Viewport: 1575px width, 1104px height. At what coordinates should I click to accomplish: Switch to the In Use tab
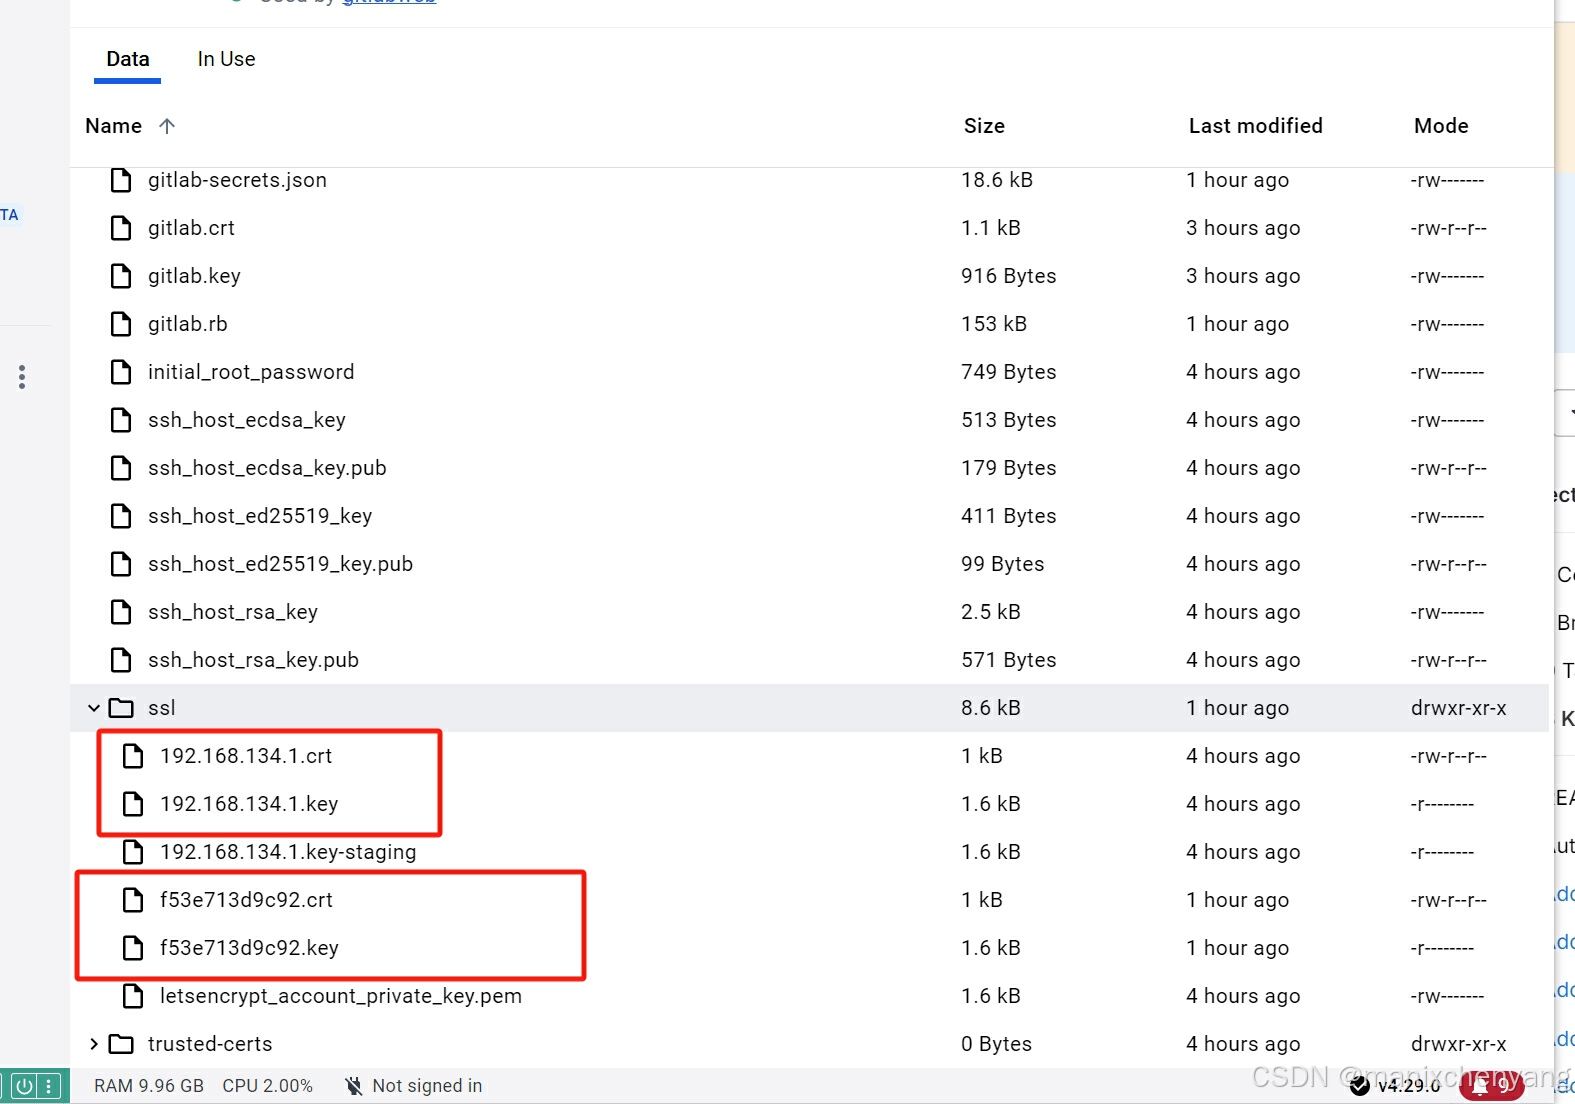226,59
